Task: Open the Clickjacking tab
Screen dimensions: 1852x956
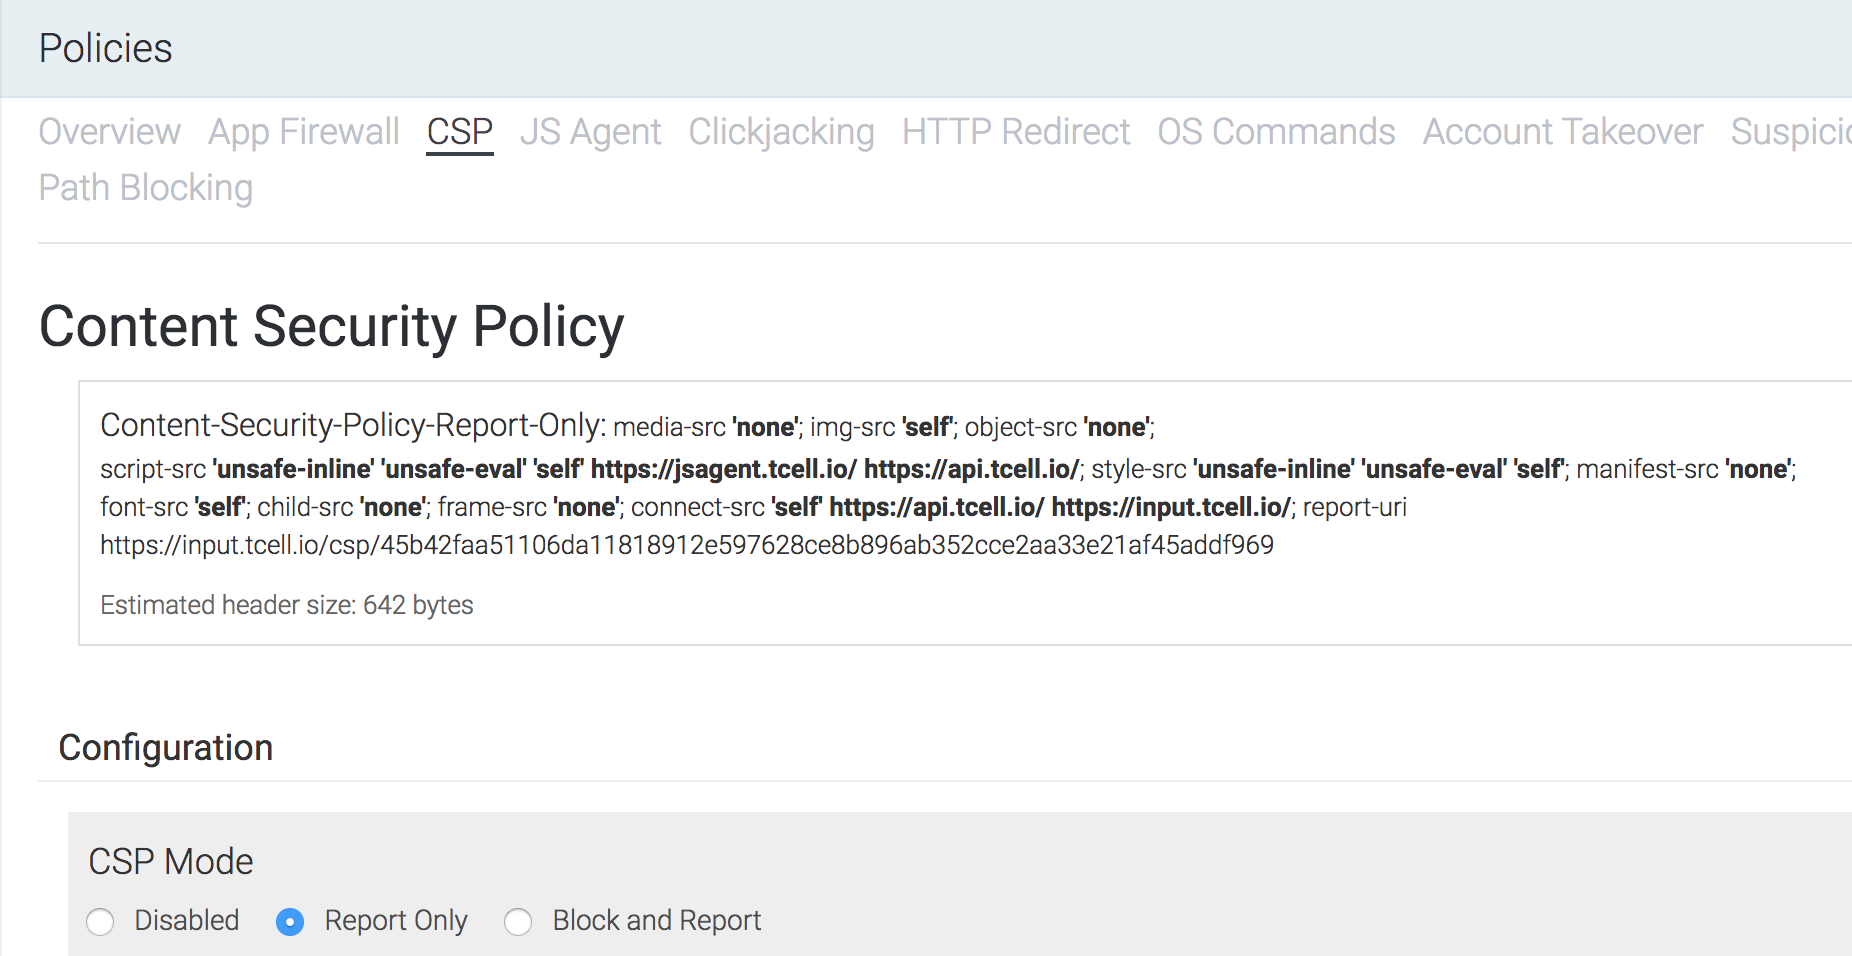Action: [781, 132]
